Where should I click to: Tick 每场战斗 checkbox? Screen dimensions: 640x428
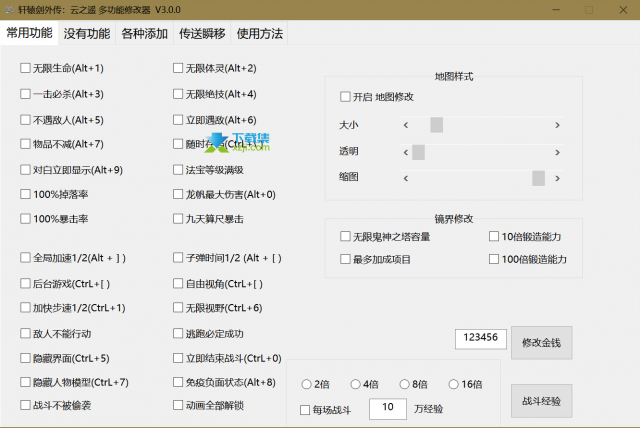[x=305, y=410]
